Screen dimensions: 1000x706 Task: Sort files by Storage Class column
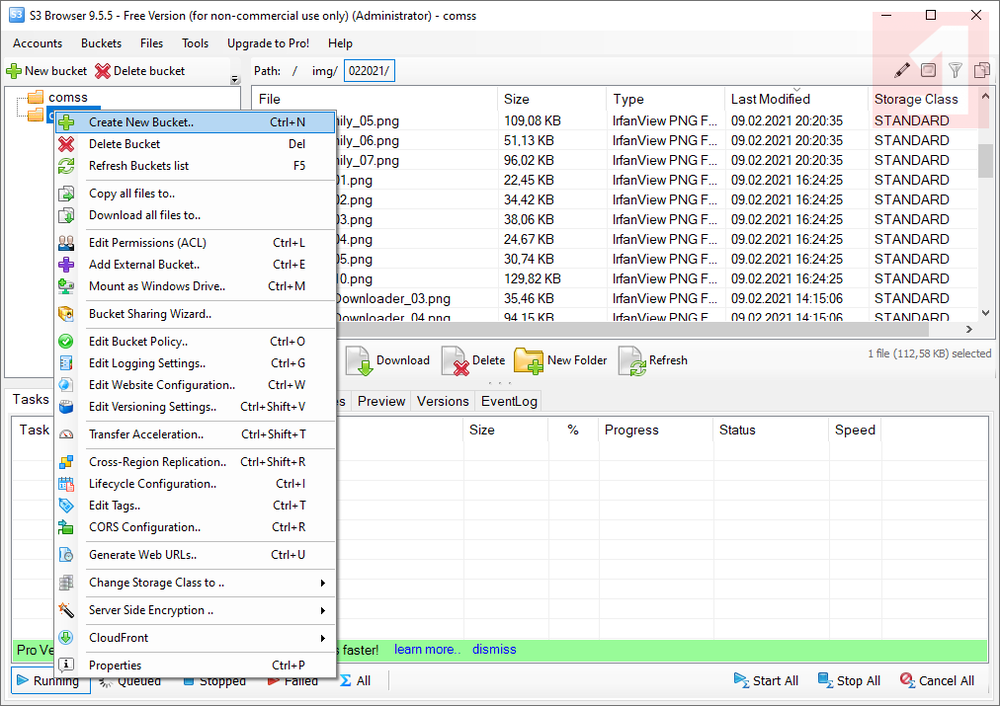(916, 99)
